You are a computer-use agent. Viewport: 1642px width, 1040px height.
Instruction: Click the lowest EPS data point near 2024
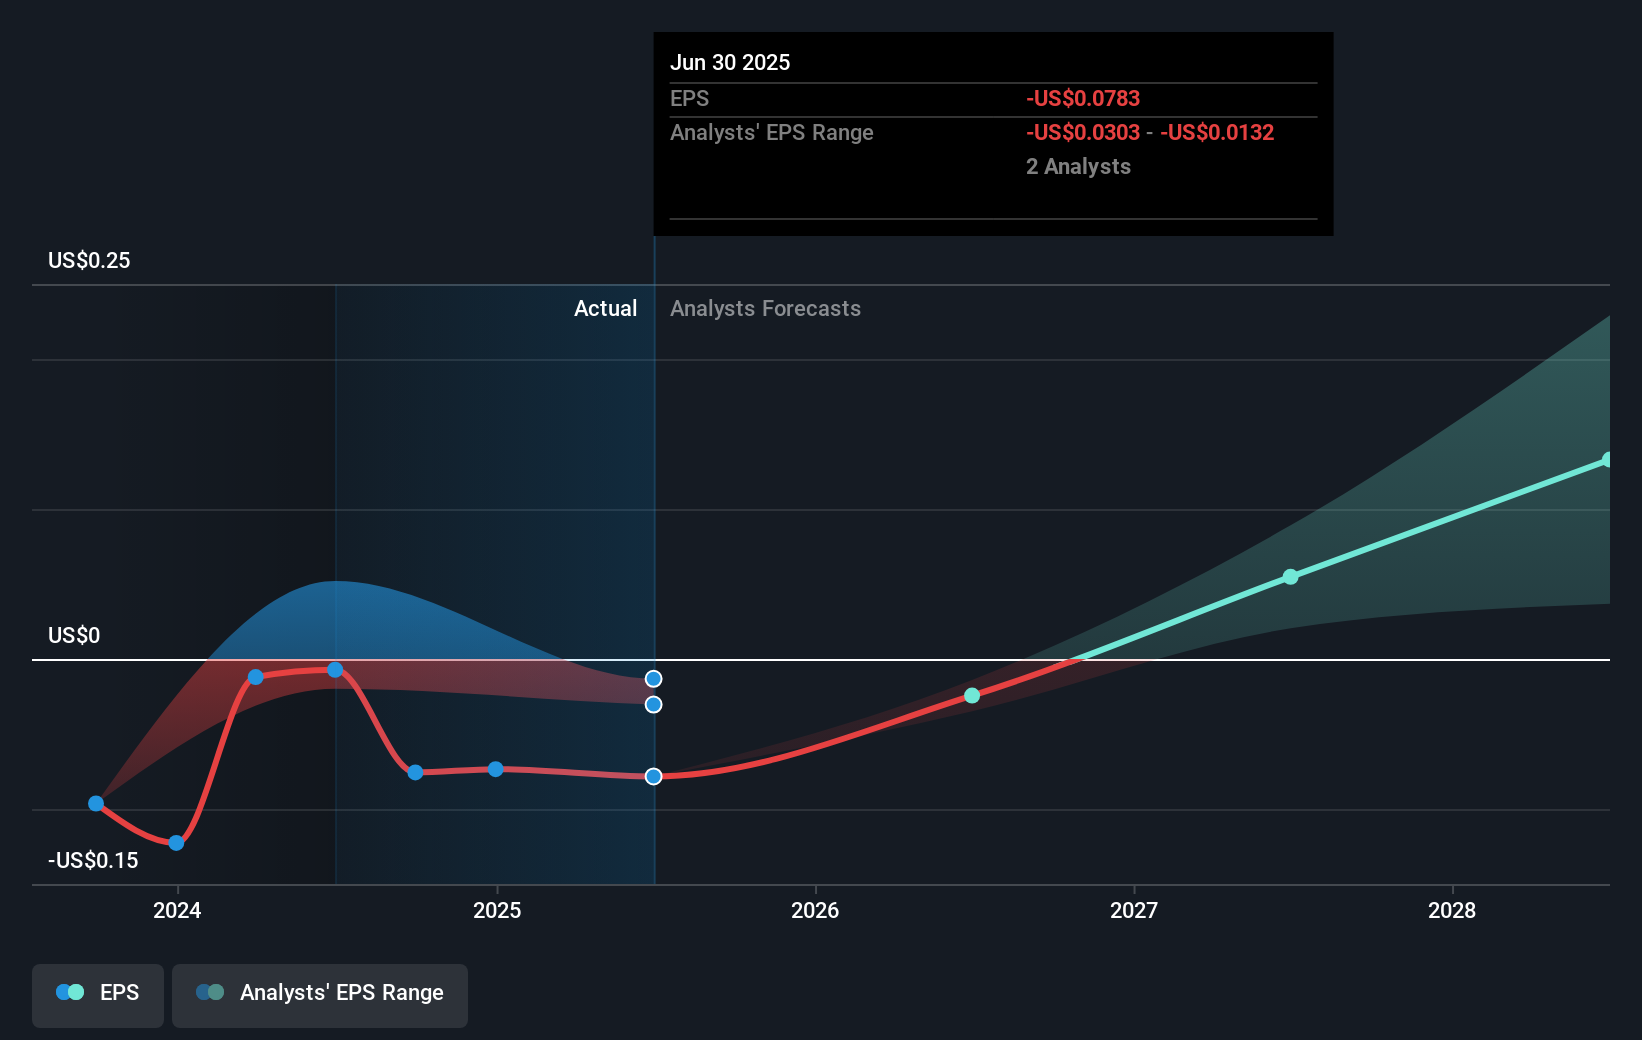pos(176,843)
